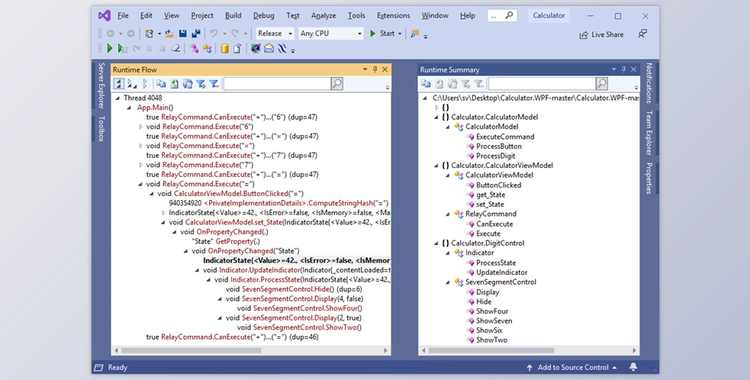Select the ProcessDigit method in Runtime Summary
The width and height of the screenshot is (750, 380).
point(496,156)
